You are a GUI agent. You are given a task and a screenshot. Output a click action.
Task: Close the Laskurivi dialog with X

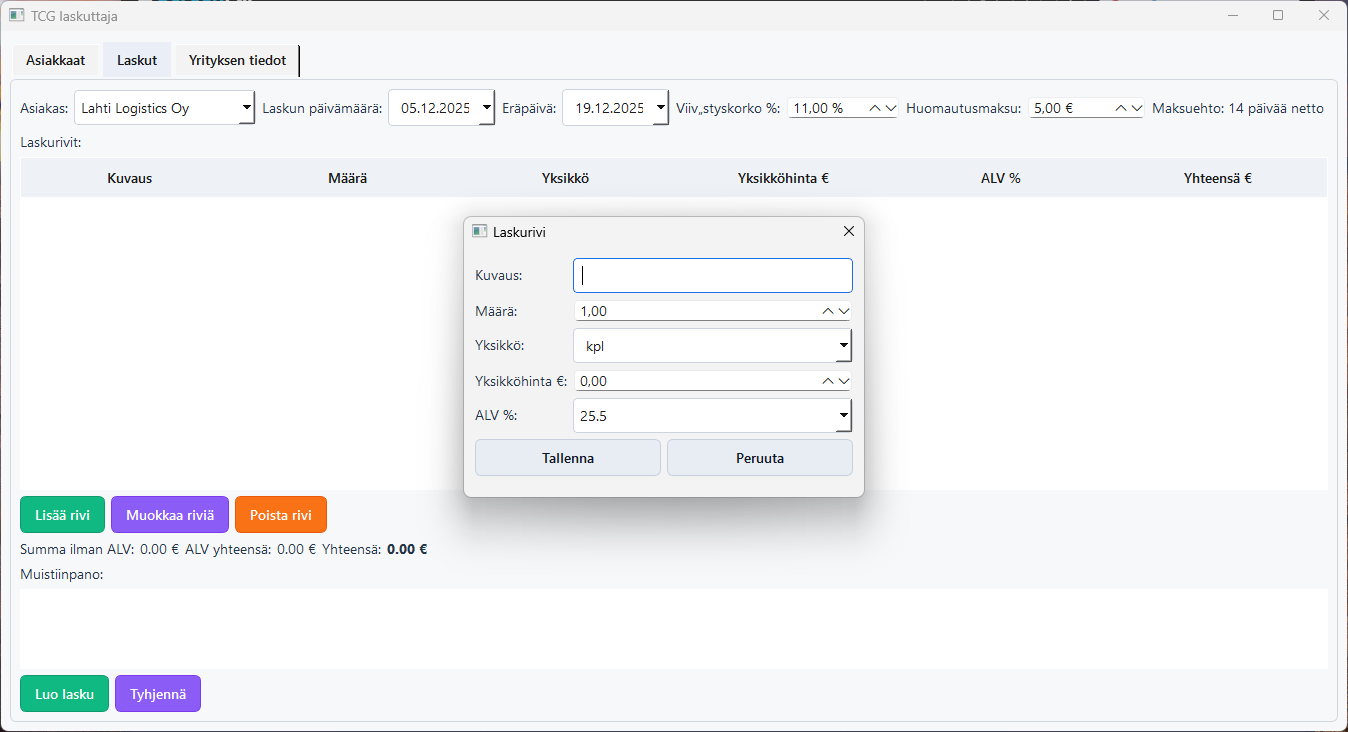pos(849,231)
